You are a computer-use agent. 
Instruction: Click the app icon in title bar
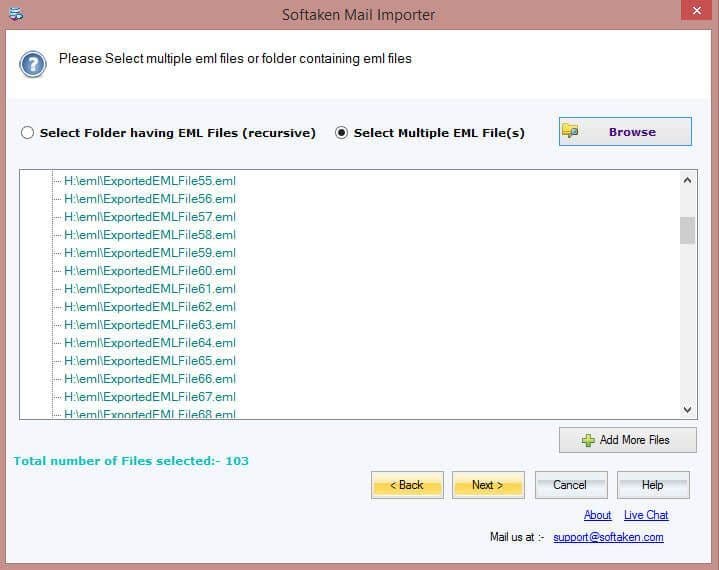pos(16,14)
